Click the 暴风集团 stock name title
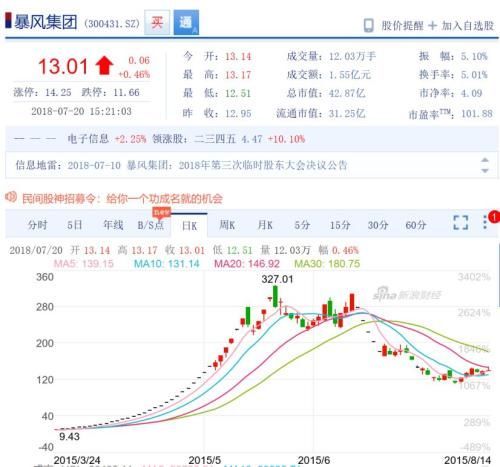Image resolution: width=500 pixels, height=467 pixels. click(x=45, y=22)
